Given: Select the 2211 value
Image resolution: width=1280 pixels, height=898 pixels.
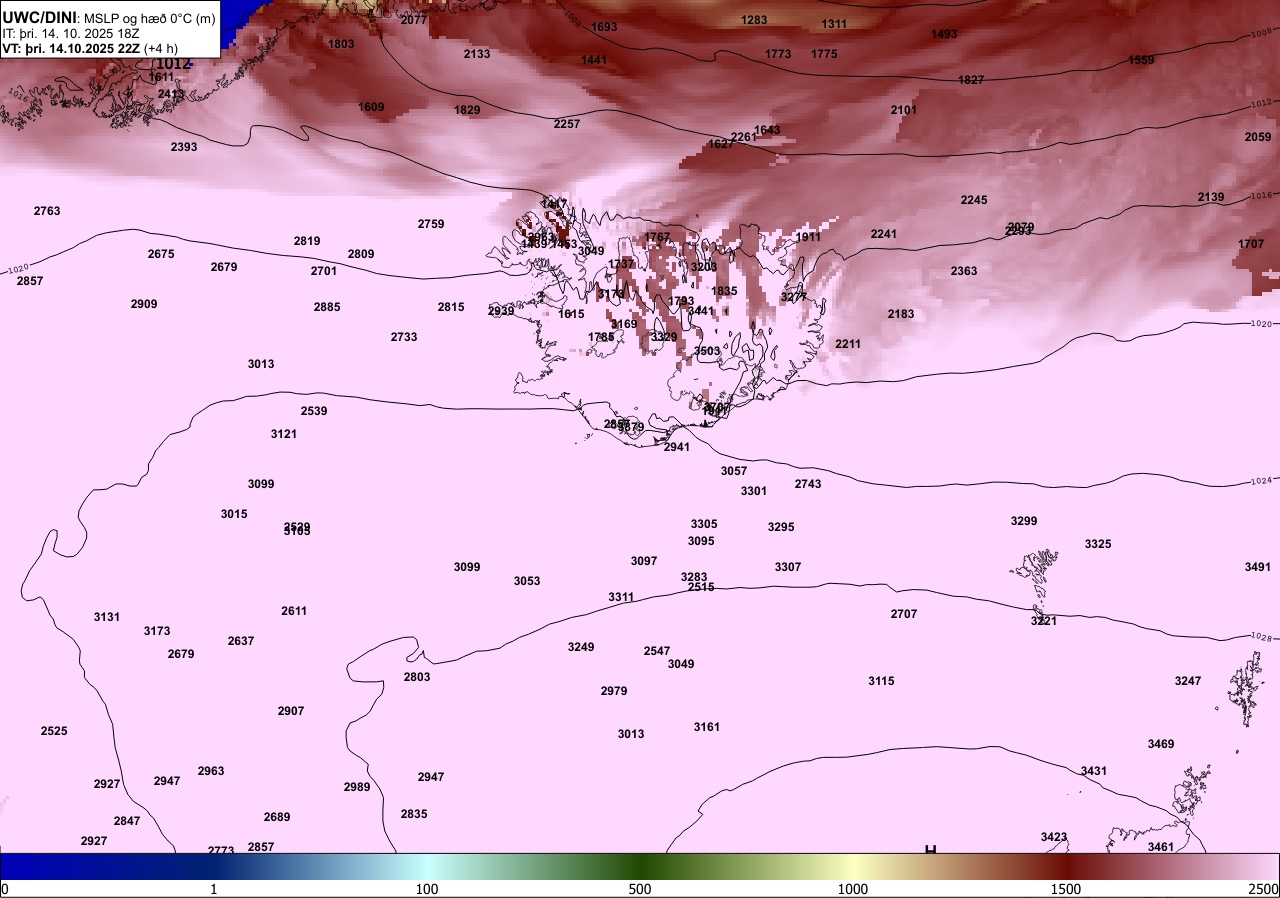Looking at the screenshot, I should click(848, 344).
